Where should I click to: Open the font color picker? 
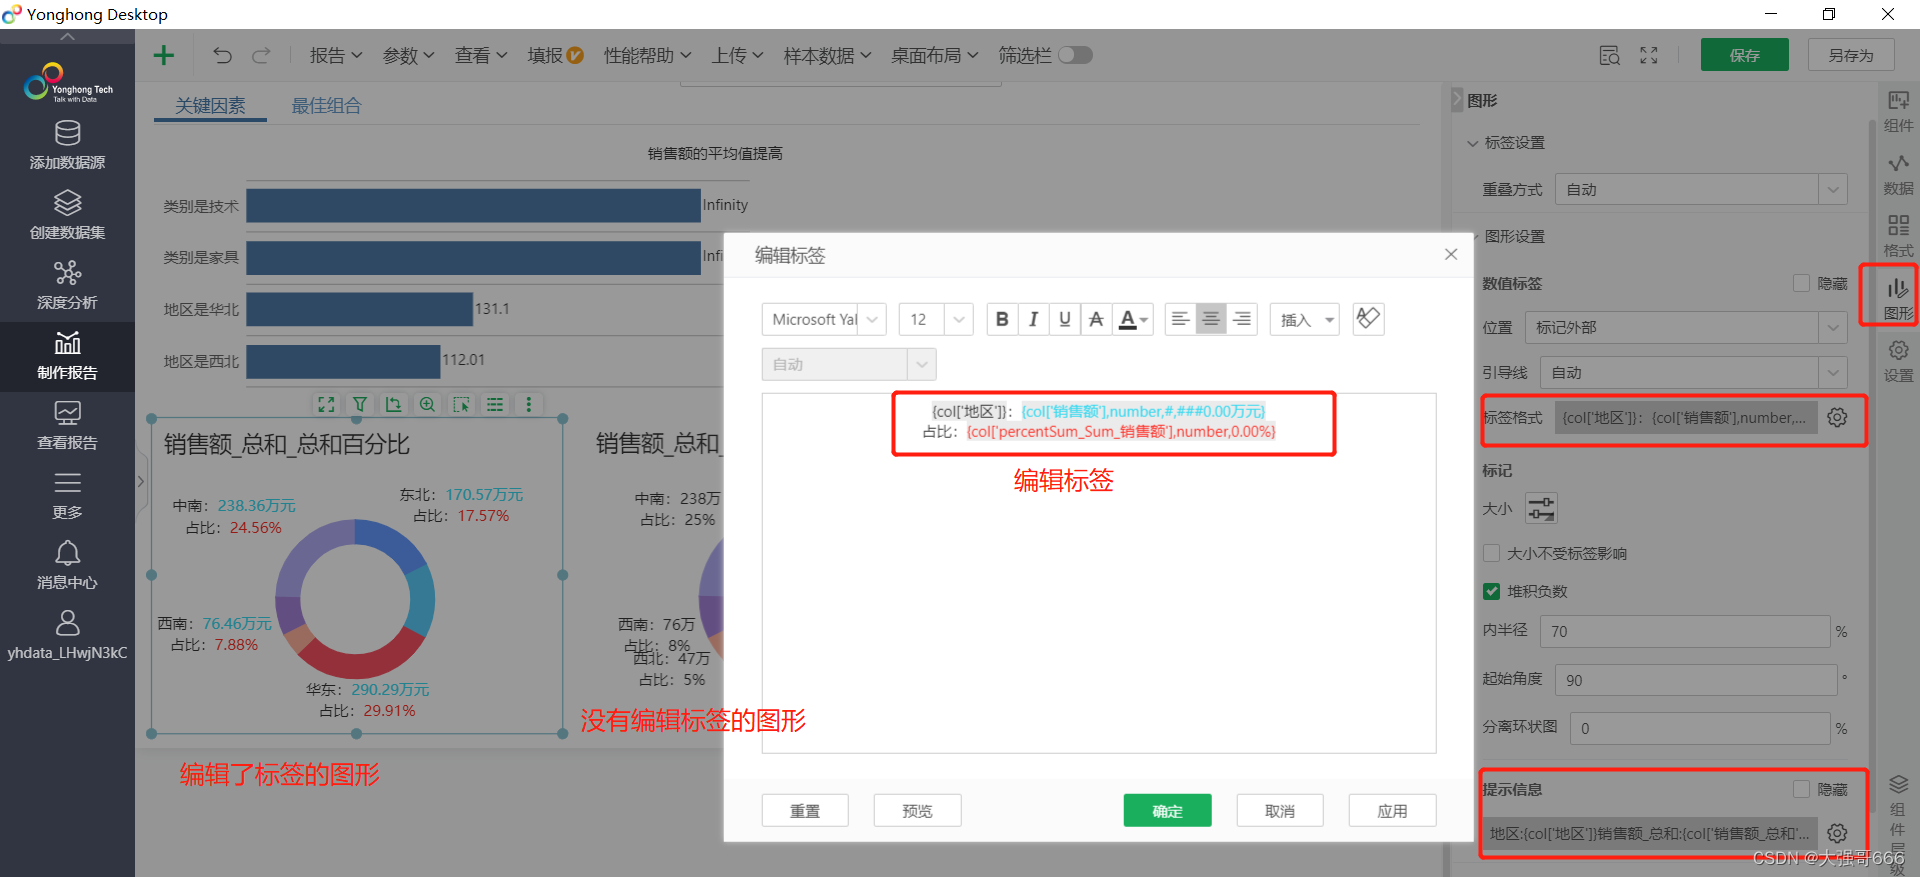click(1133, 319)
